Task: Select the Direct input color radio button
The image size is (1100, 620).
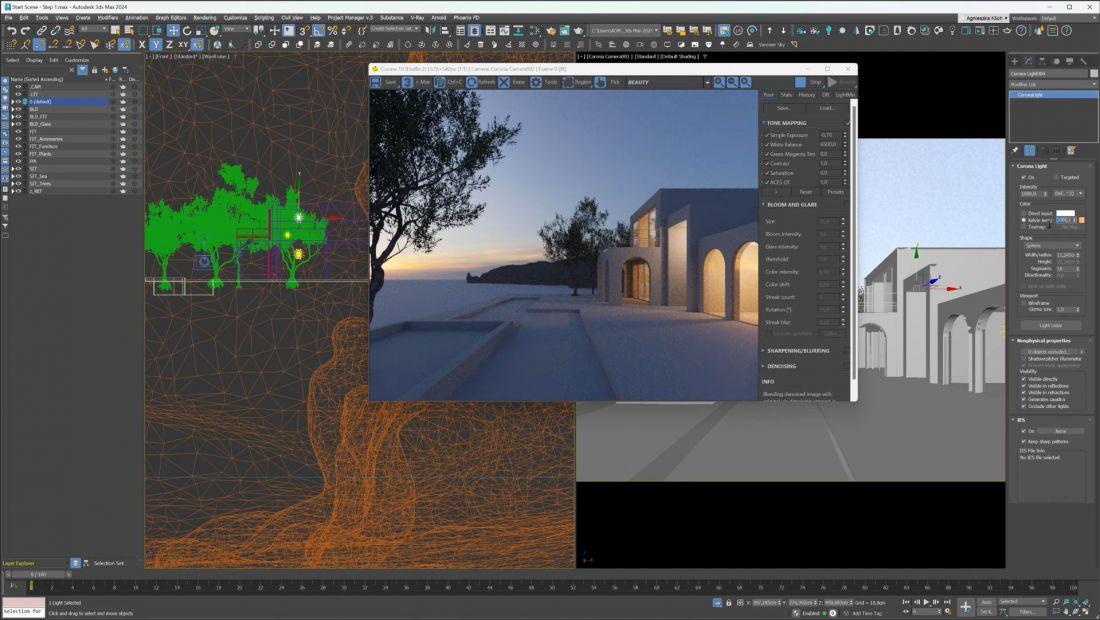Action: click(x=1024, y=213)
